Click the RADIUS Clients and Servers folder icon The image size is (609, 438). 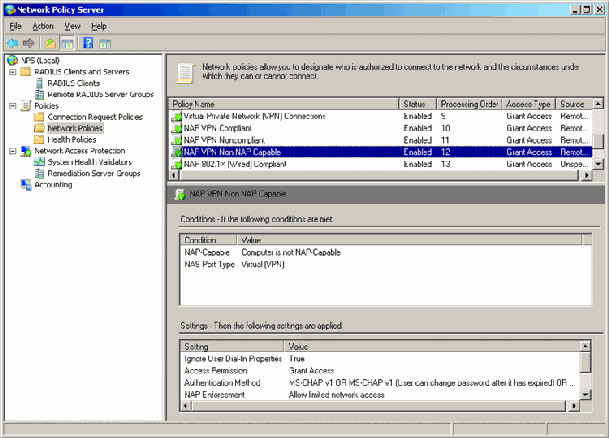click(x=26, y=71)
